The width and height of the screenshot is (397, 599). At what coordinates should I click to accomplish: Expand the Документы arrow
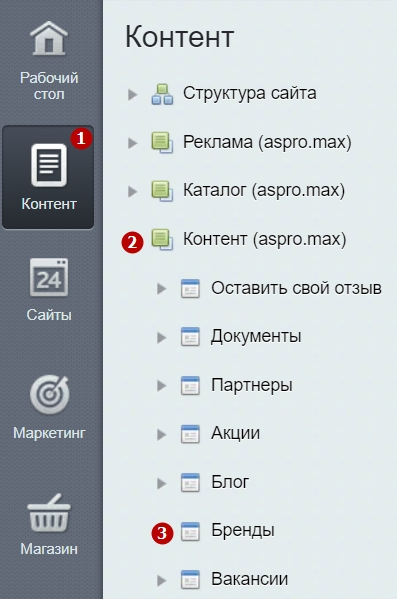coord(162,337)
